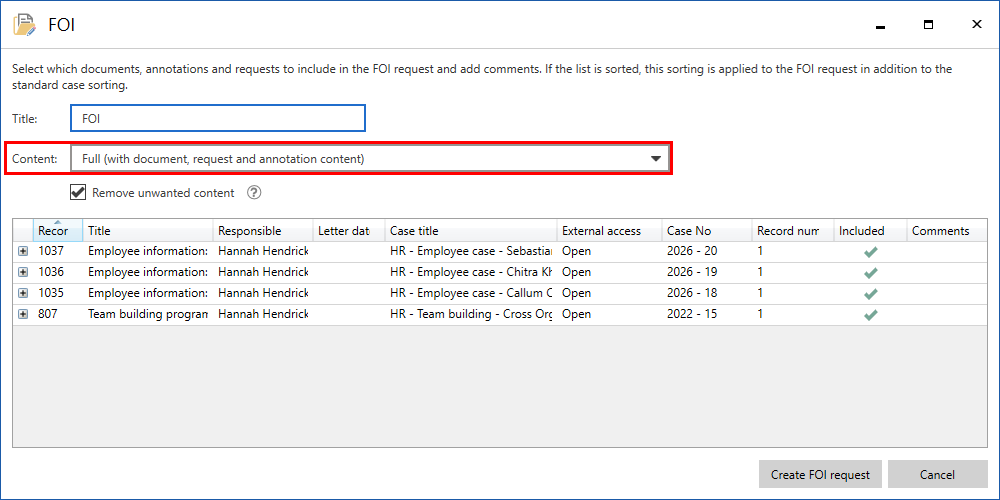The image size is (1000, 500).
Task: Select Team building program title cell
Action: click(147, 314)
